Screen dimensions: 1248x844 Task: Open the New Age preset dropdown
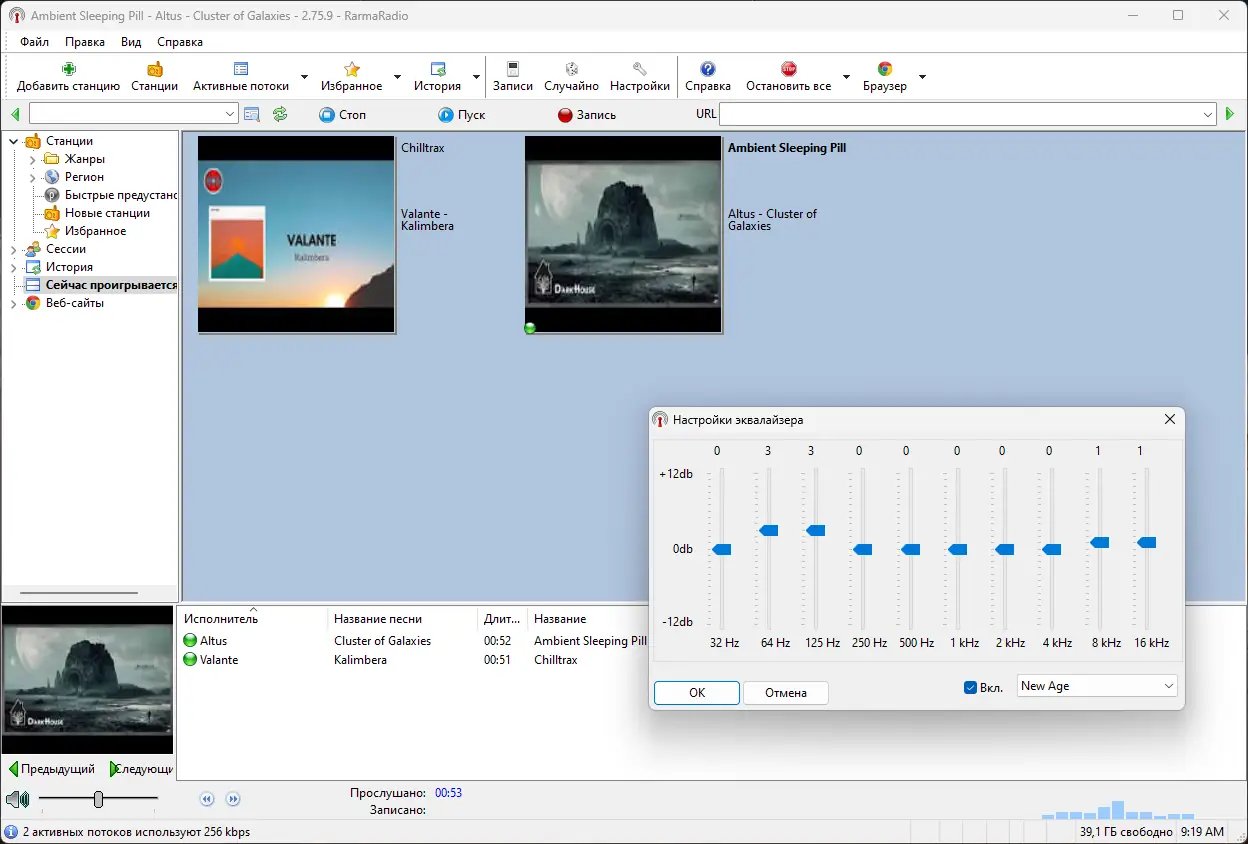click(x=1097, y=686)
